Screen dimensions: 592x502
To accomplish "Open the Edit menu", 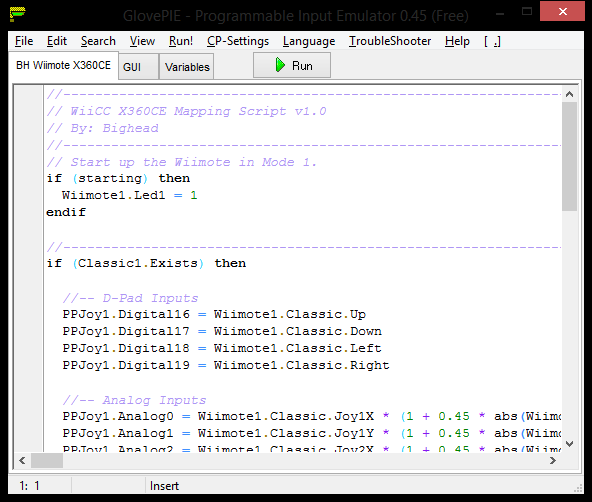I will pyautogui.click(x=57, y=41).
